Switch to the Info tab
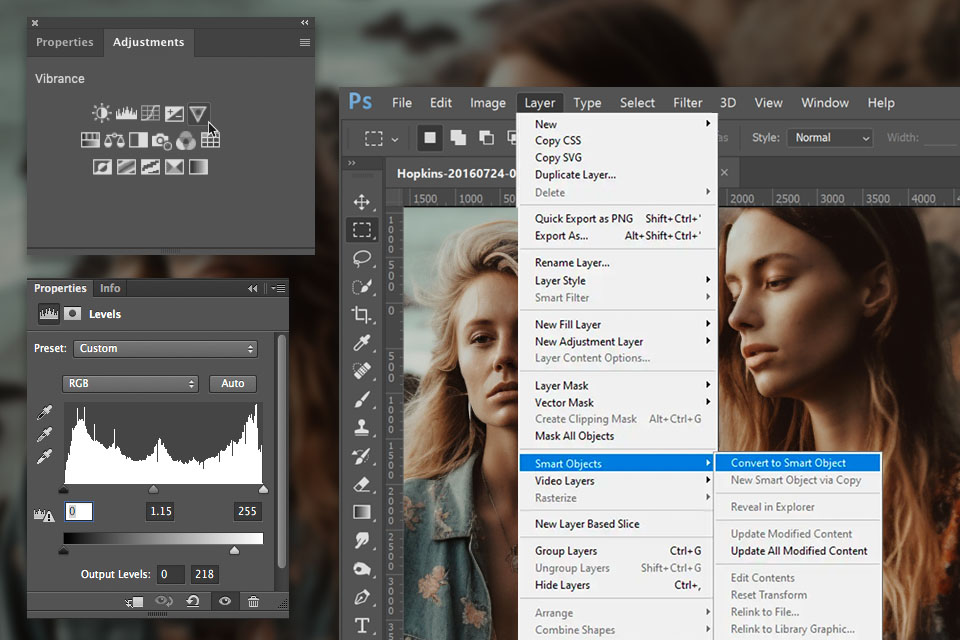Image resolution: width=960 pixels, height=640 pixels. [110, 288]
